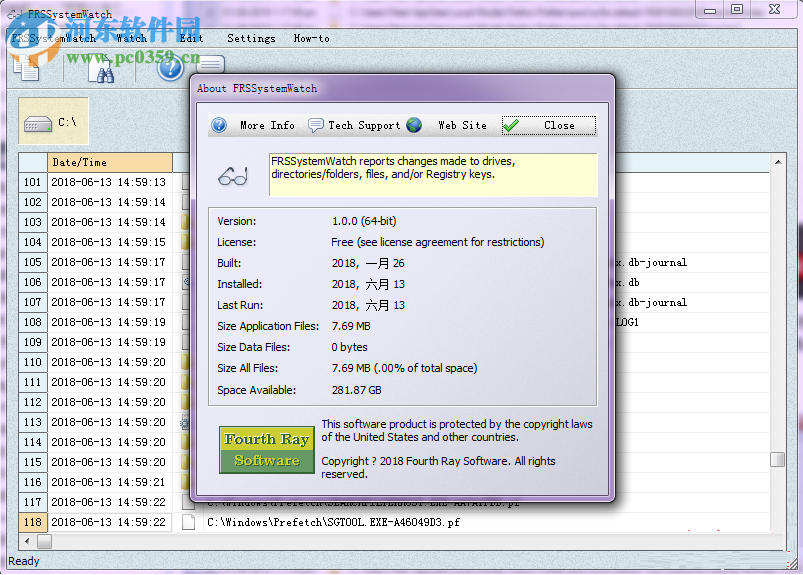Image resolution: width=803 pixels, height=575 pixels.
Task: Select row number 112
Action: click(x=33, y=402)
